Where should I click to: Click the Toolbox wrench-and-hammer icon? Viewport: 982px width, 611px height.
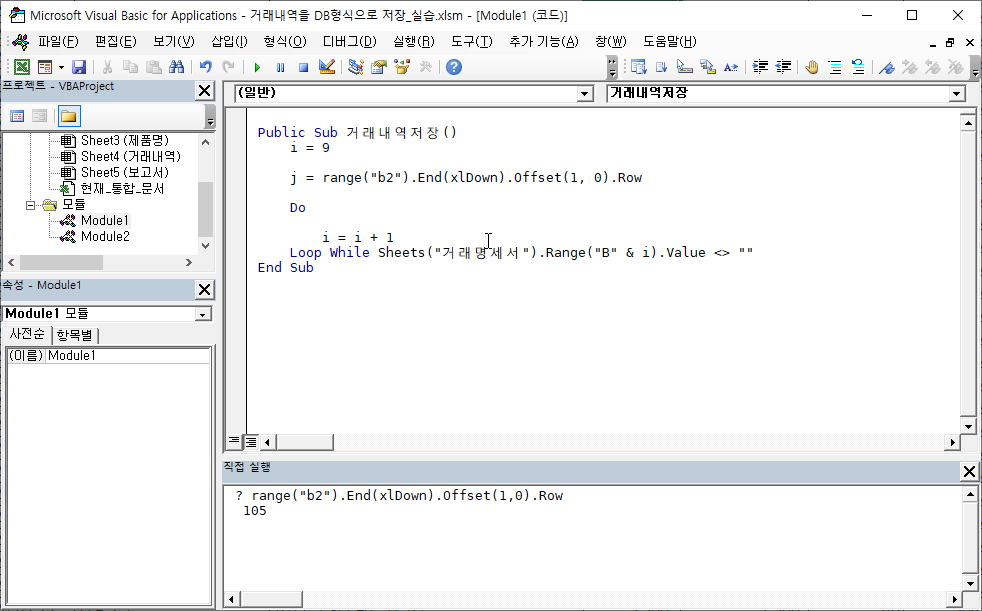(x=425, y=67)
